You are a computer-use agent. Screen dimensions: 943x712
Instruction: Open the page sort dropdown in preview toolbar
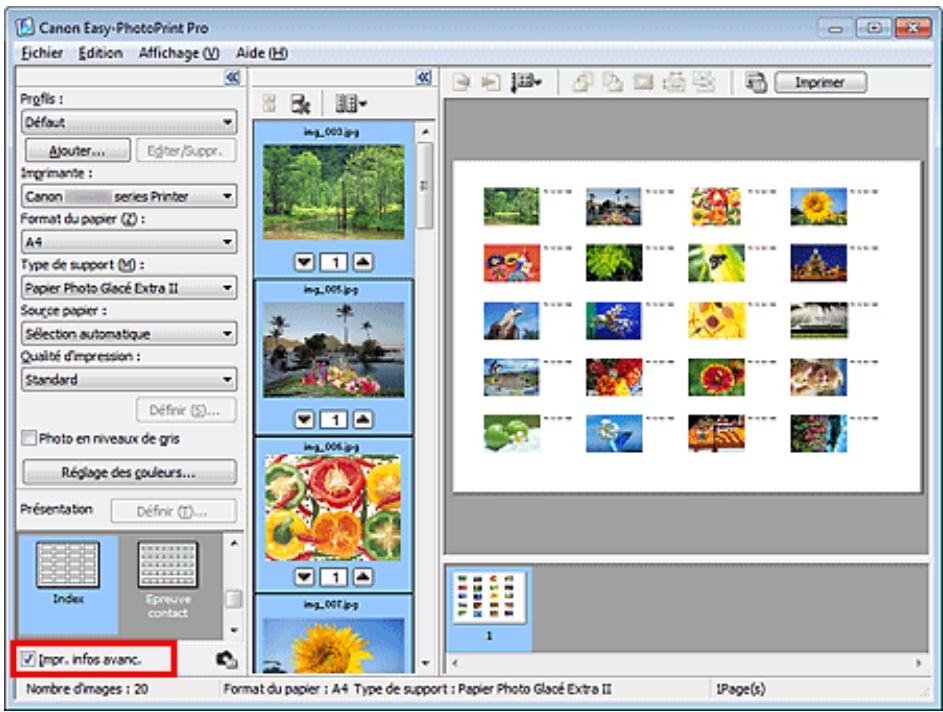[526, 82]
